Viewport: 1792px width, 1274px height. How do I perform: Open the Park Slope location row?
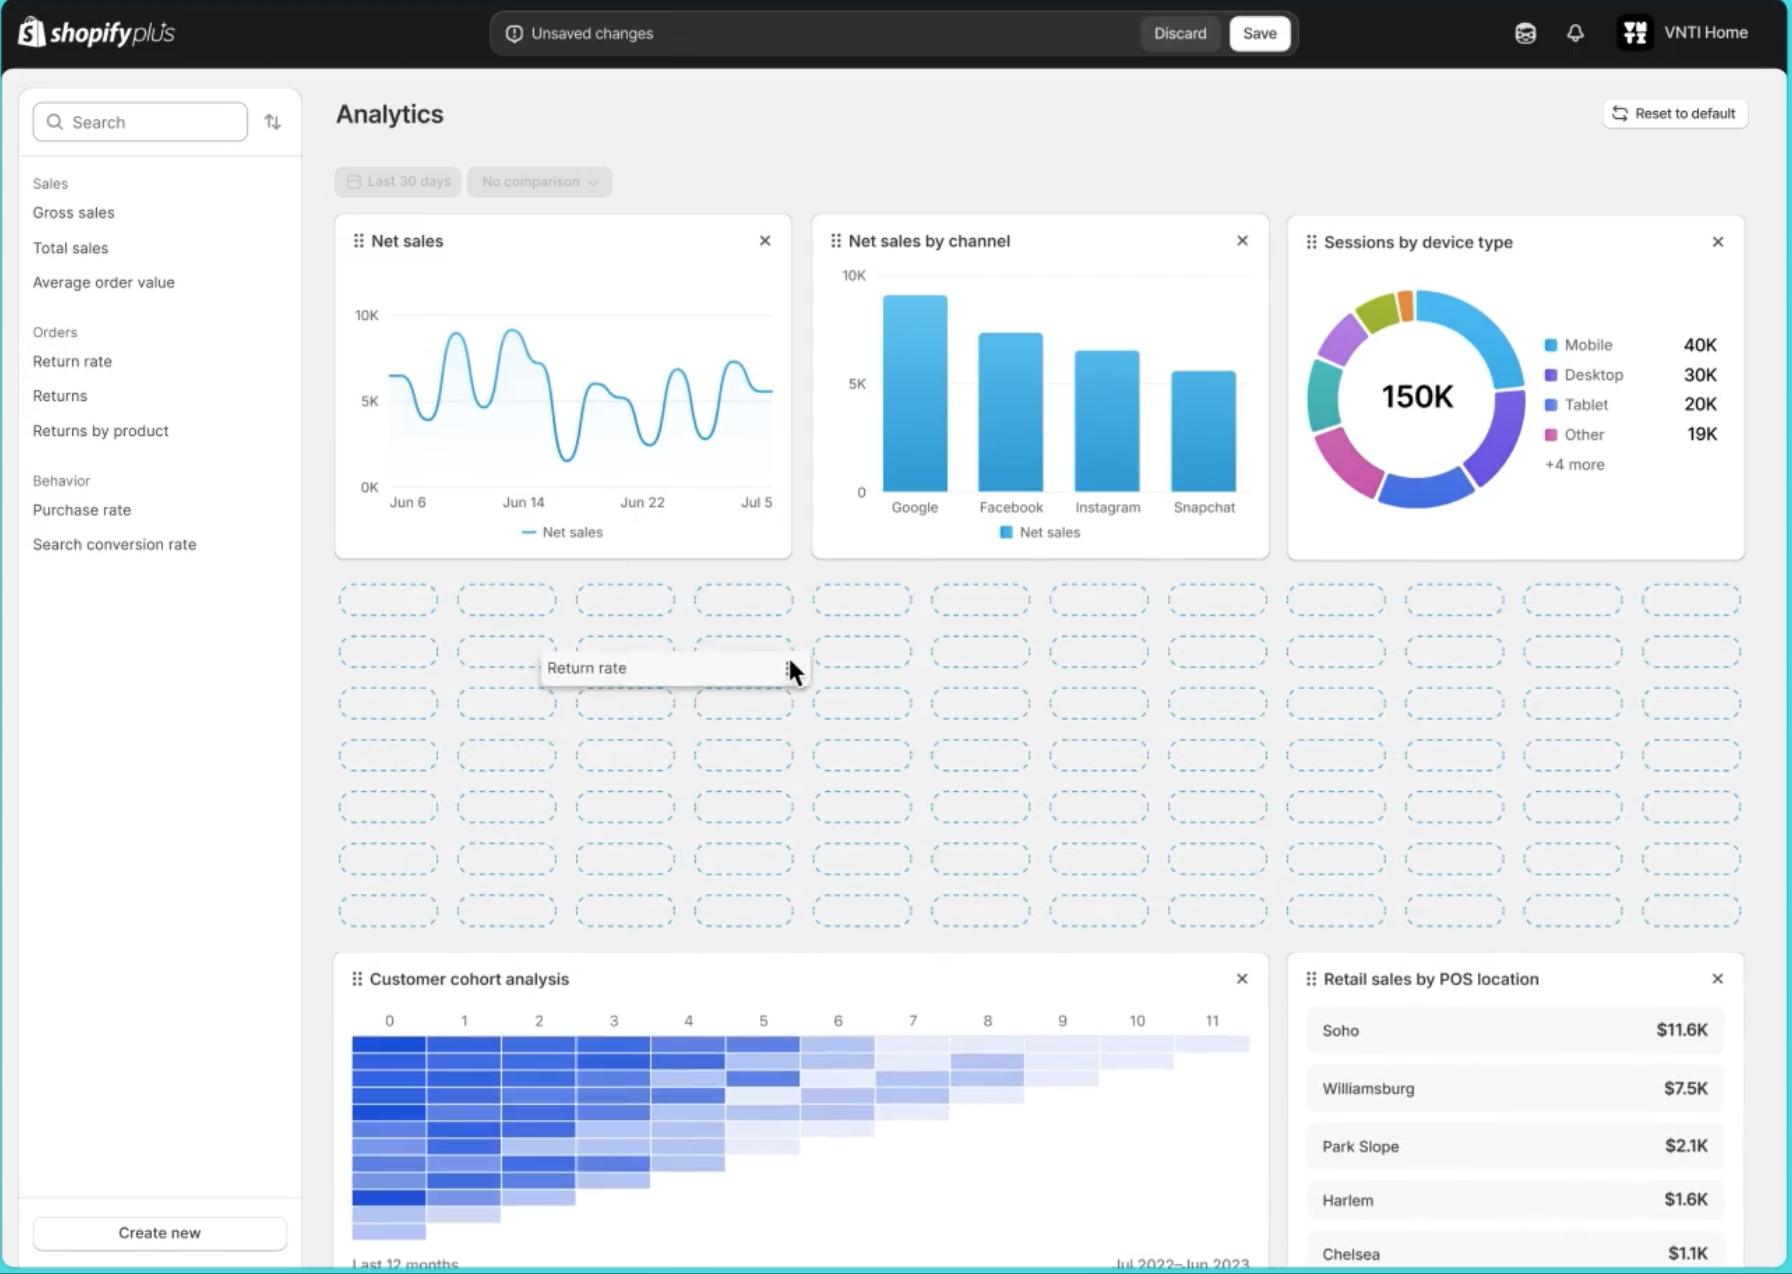pyautogui.click(x=1515, y=1146)
